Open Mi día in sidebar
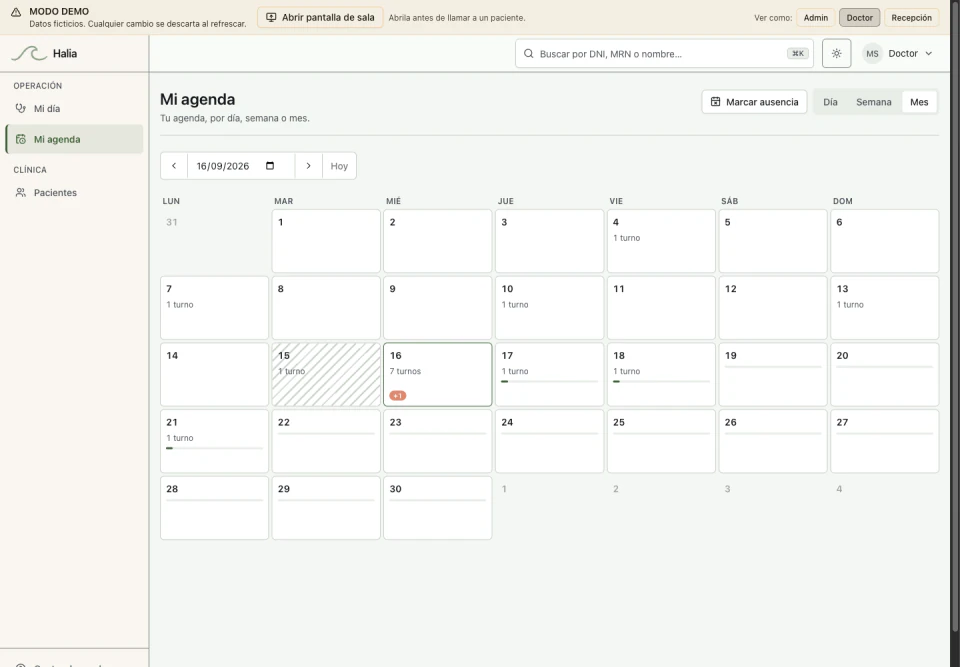The height and width of the screenshot is (667, 960). click(x=74, y=108)
